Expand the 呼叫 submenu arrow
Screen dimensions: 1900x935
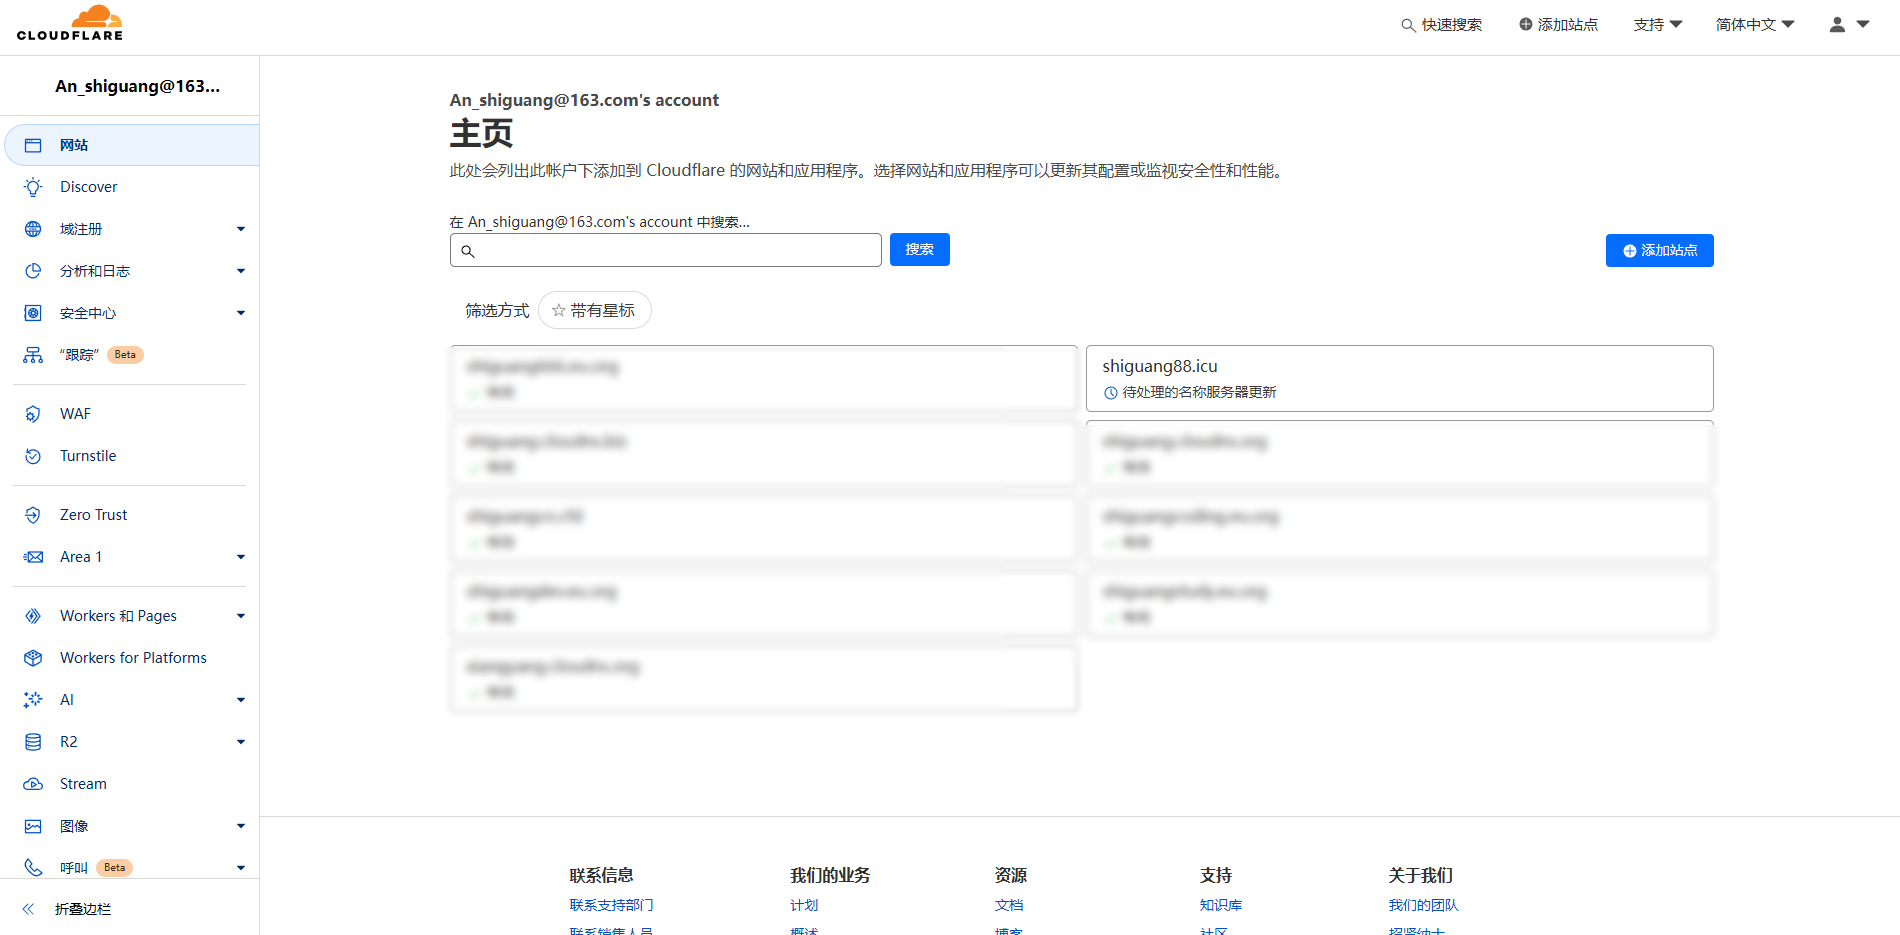point(241,868)
